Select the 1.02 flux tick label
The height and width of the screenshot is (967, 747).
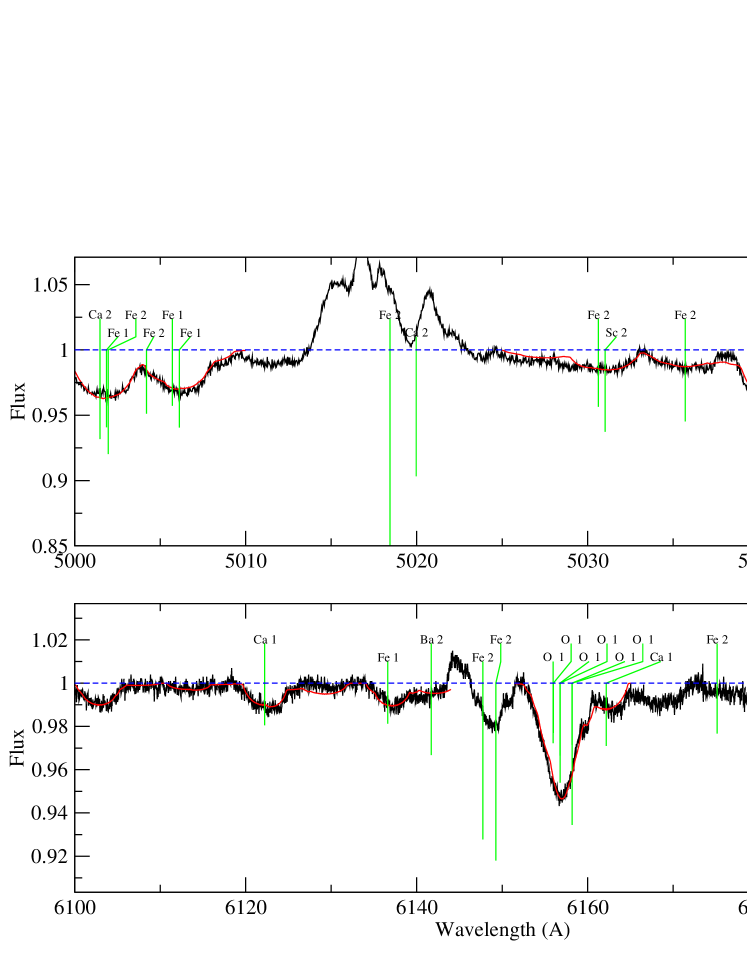pos(51,640)
